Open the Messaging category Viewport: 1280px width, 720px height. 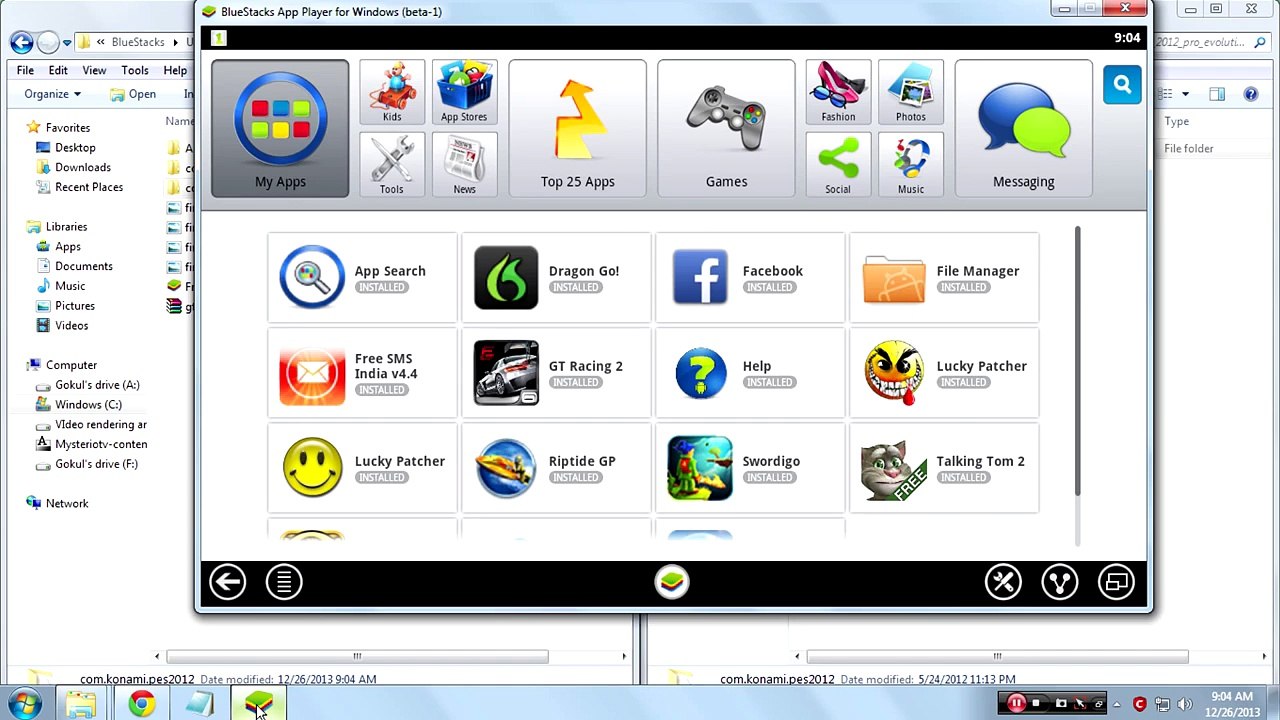click(x=1023, y=129)
